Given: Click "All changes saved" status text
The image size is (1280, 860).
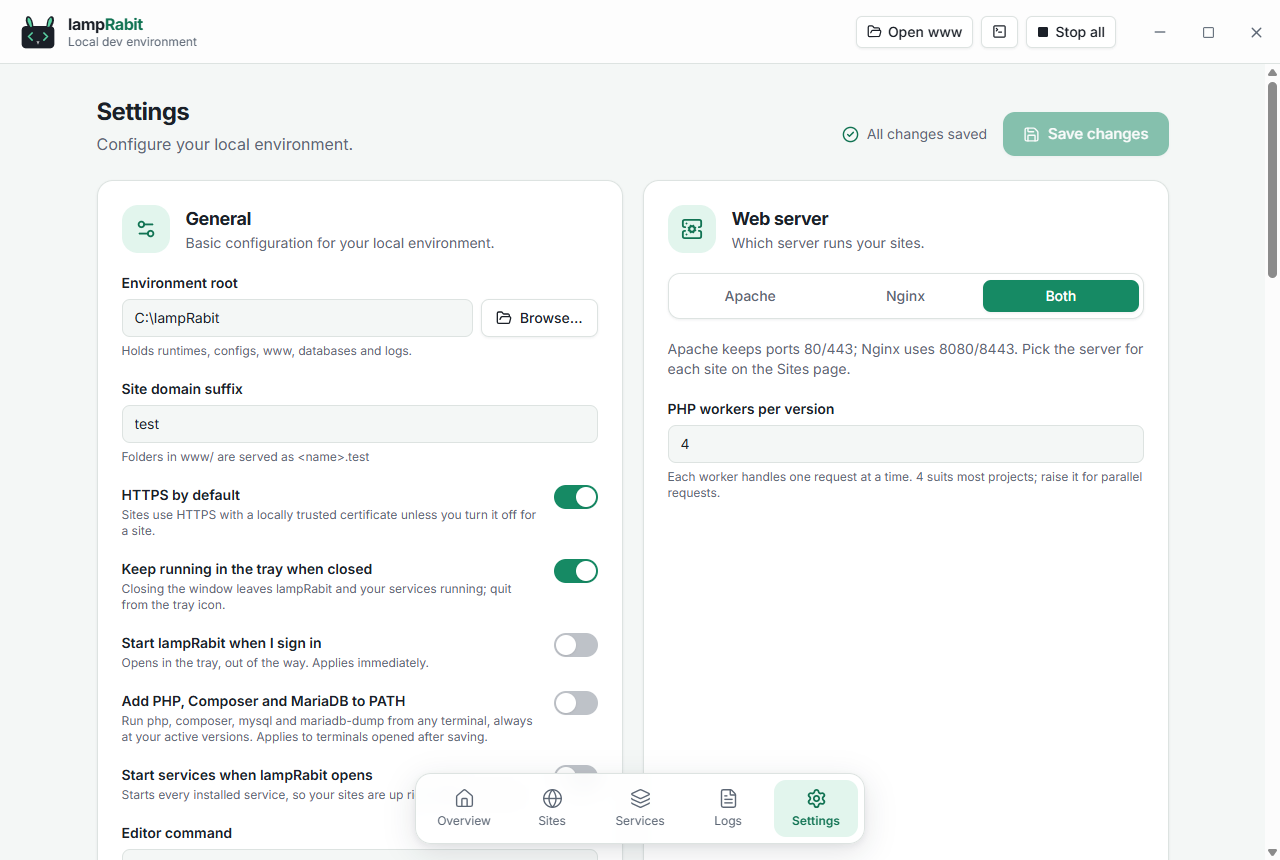Looking at the screenshot, I should pos(927,134).
